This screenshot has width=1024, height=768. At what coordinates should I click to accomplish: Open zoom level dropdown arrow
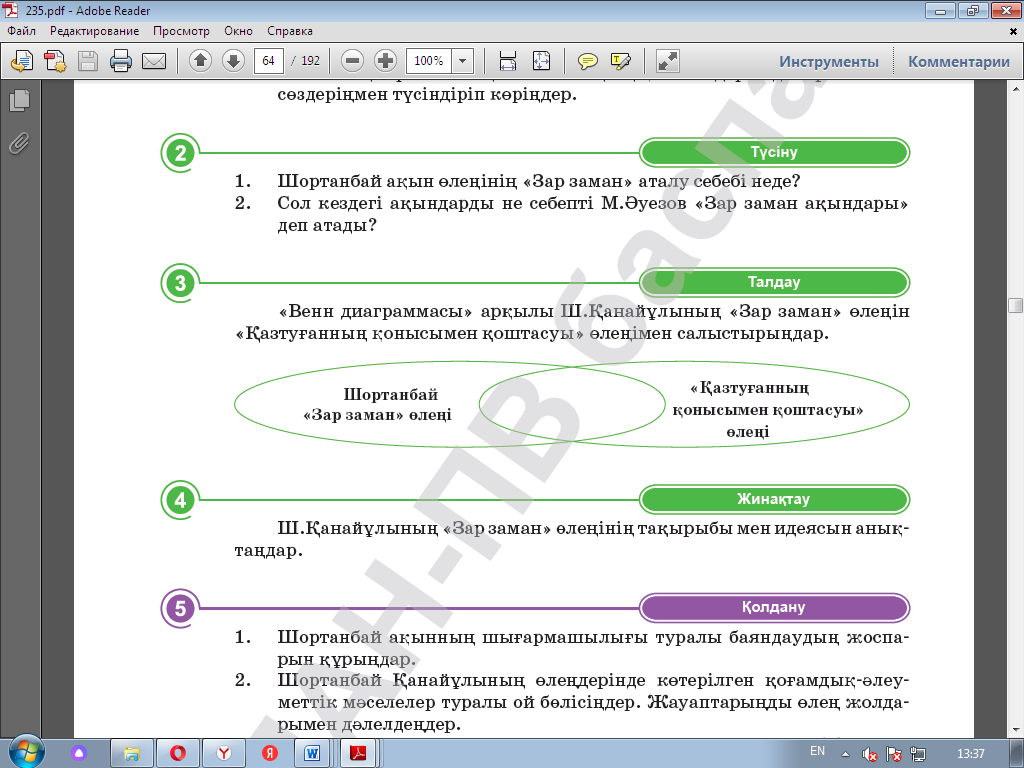462,61
